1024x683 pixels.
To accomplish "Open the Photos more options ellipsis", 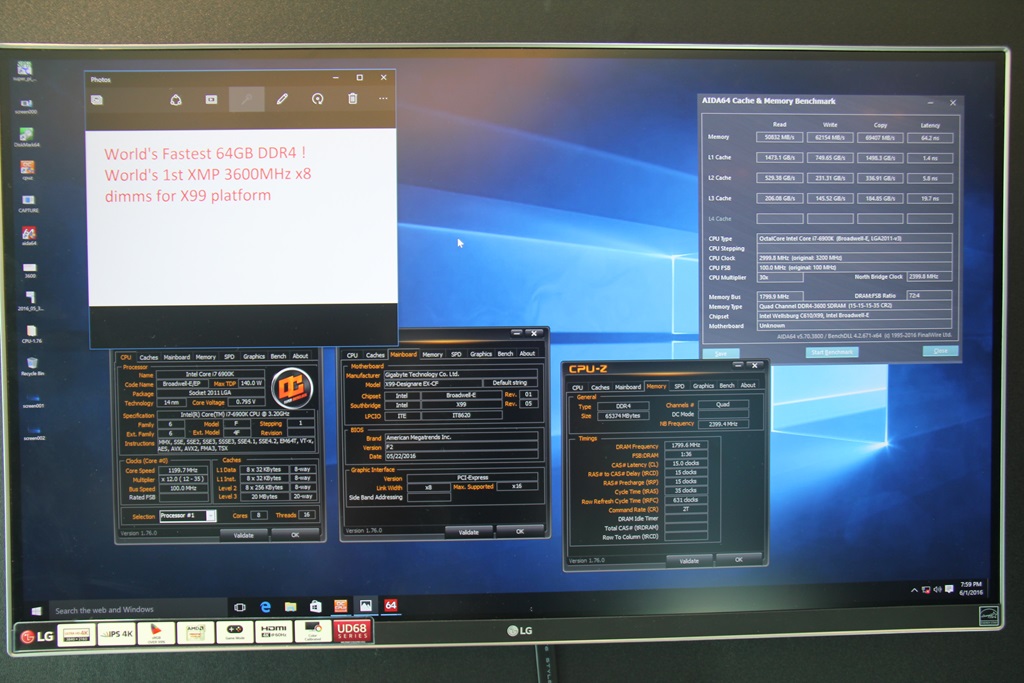I will click(383, 99).
